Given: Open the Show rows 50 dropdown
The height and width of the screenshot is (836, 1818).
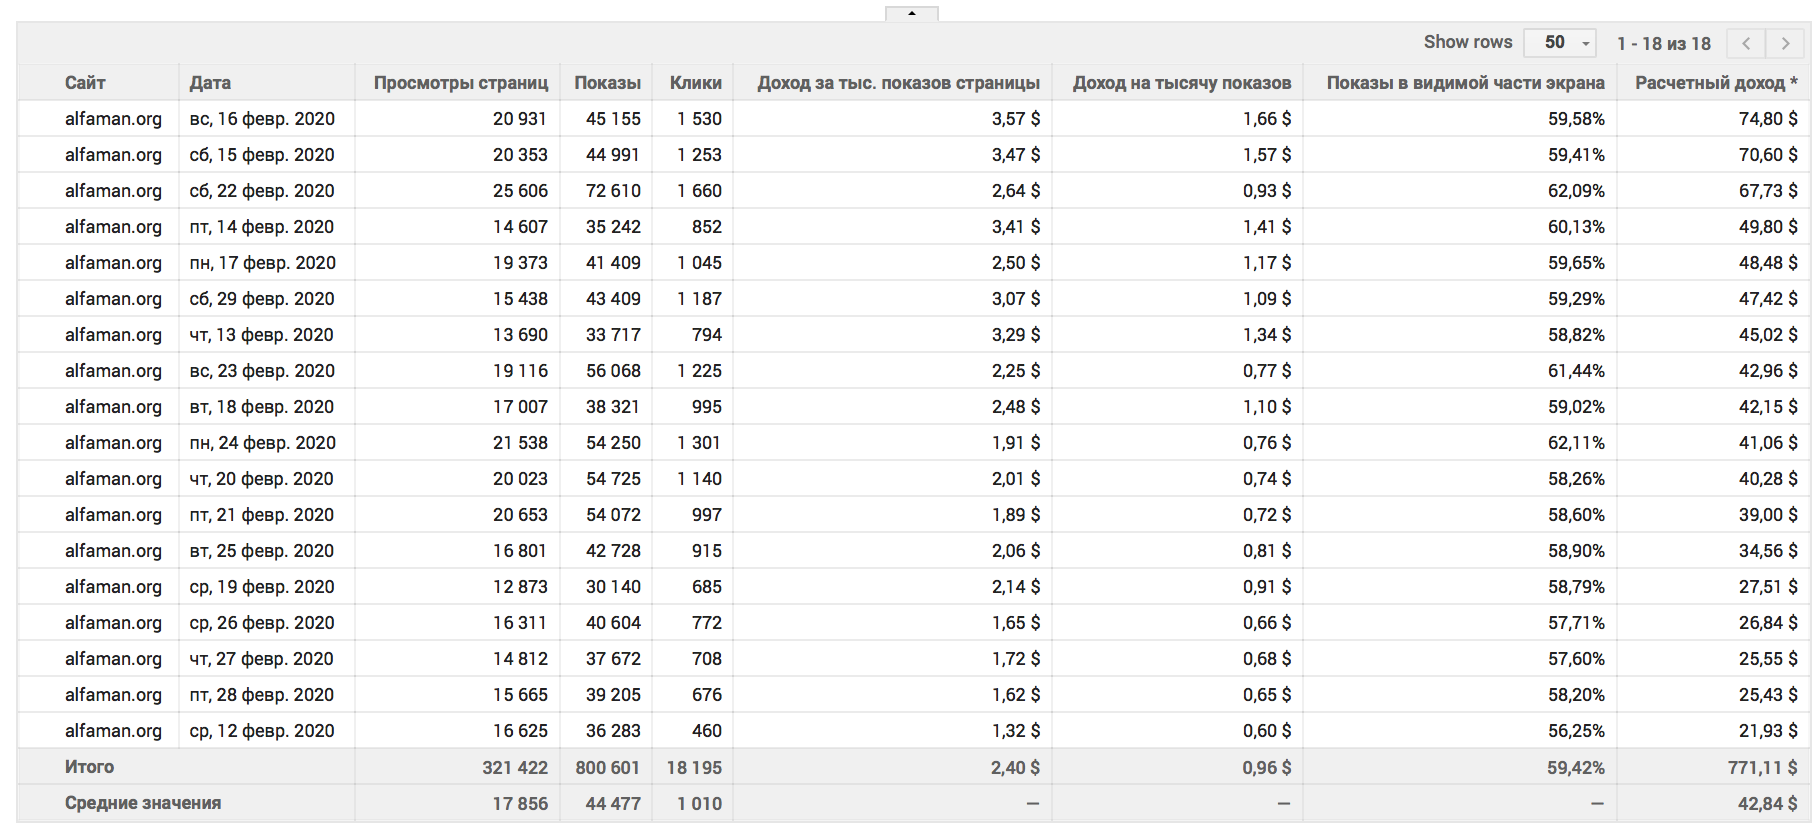Looking at the screenshot, I should pos(1559,43).
